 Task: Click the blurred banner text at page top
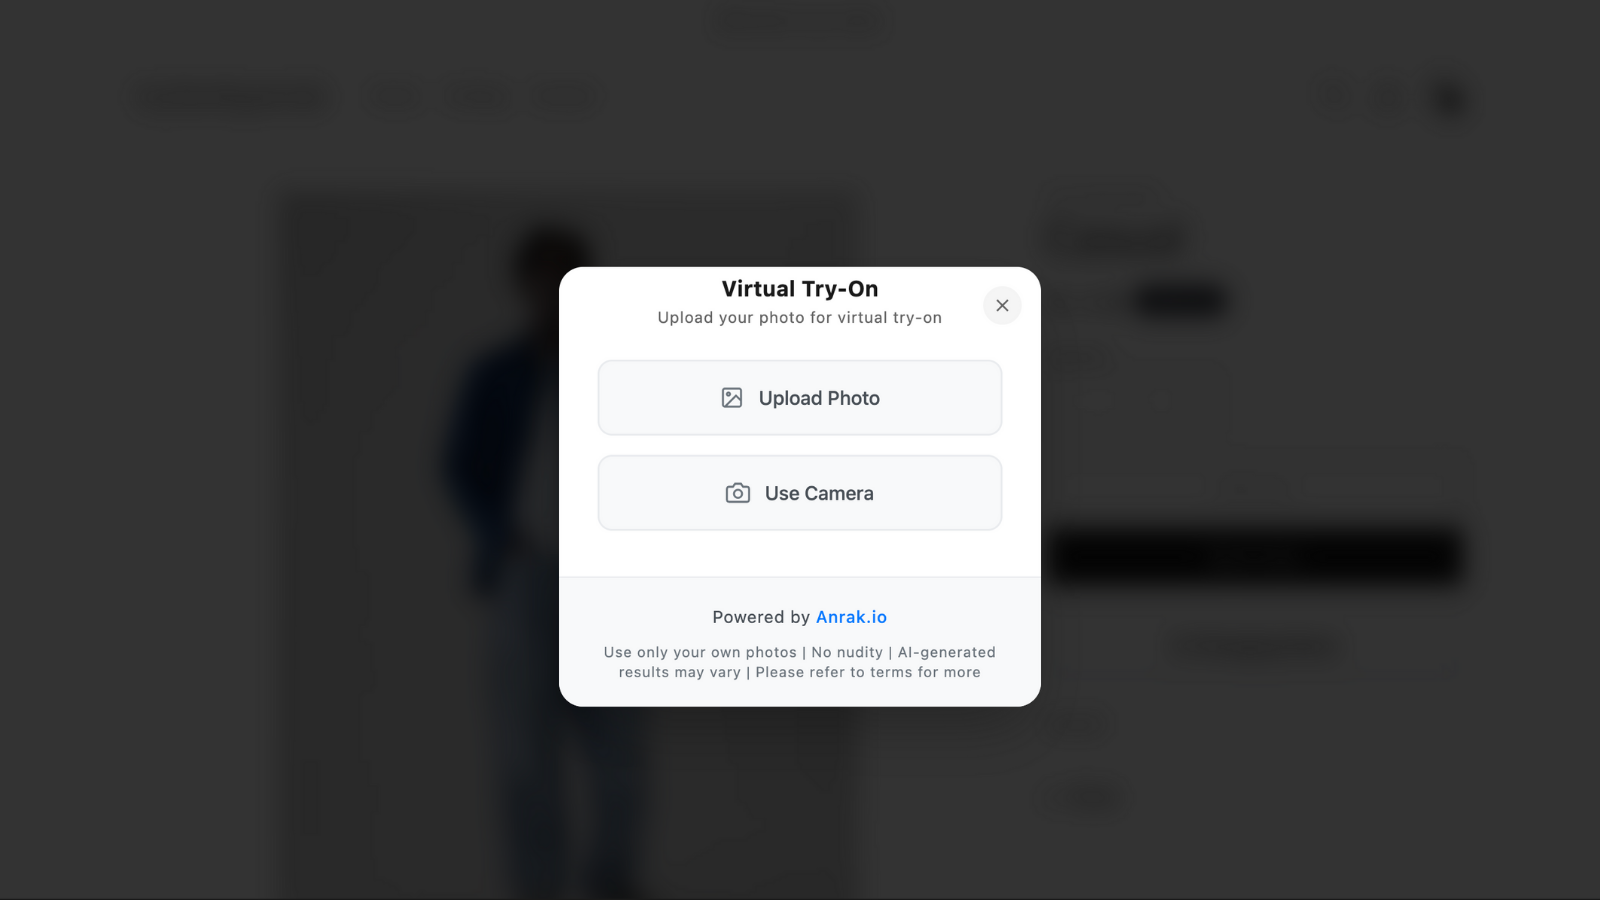(799, 22)
